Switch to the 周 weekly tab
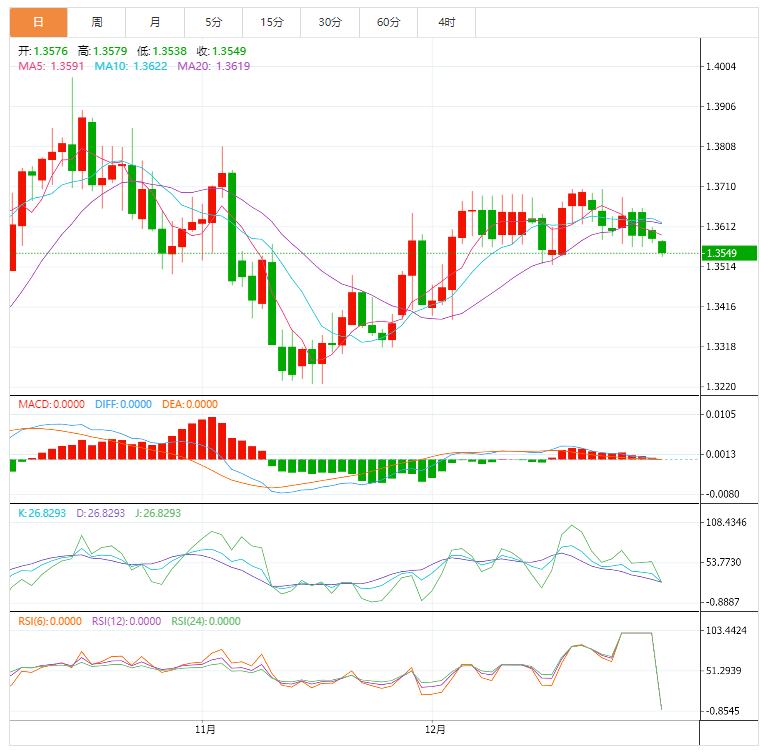761x753 pixels. (97, 22)
